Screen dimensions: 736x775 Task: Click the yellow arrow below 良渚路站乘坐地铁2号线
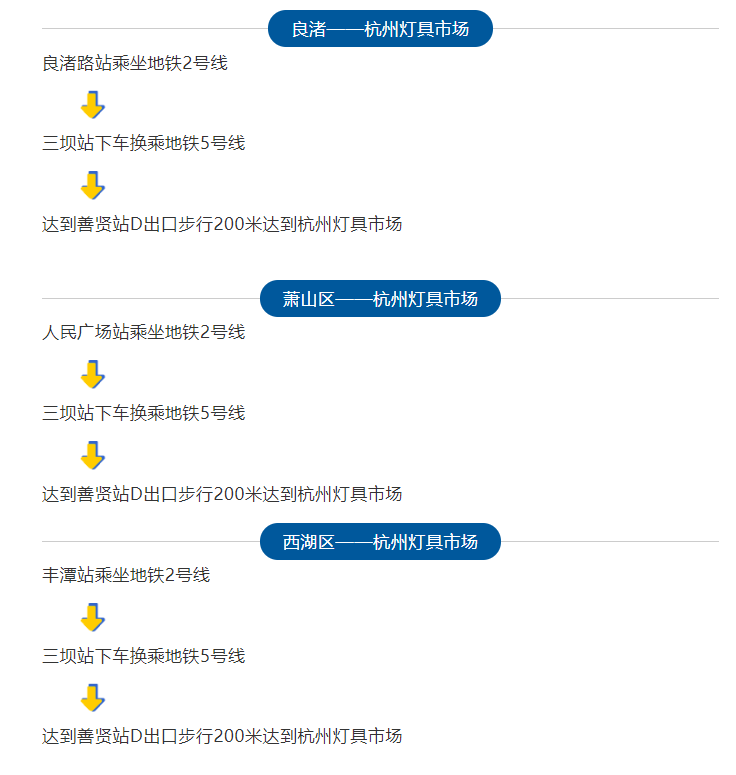(93, 105)
